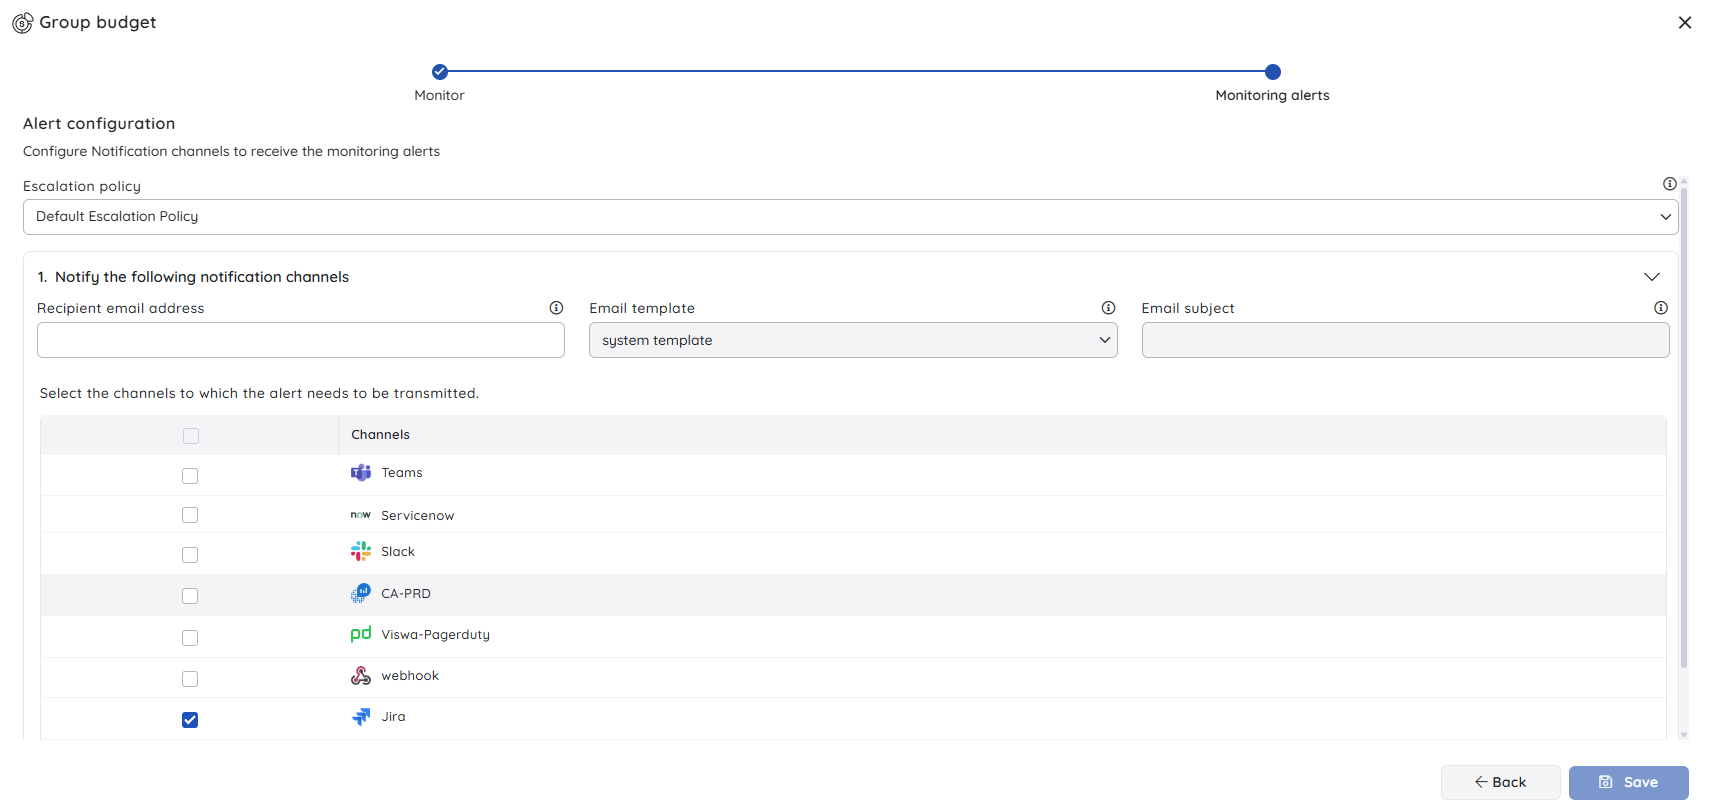Click the Servicenow channel logo
1712x812 pixels.
tap(361, 515)
